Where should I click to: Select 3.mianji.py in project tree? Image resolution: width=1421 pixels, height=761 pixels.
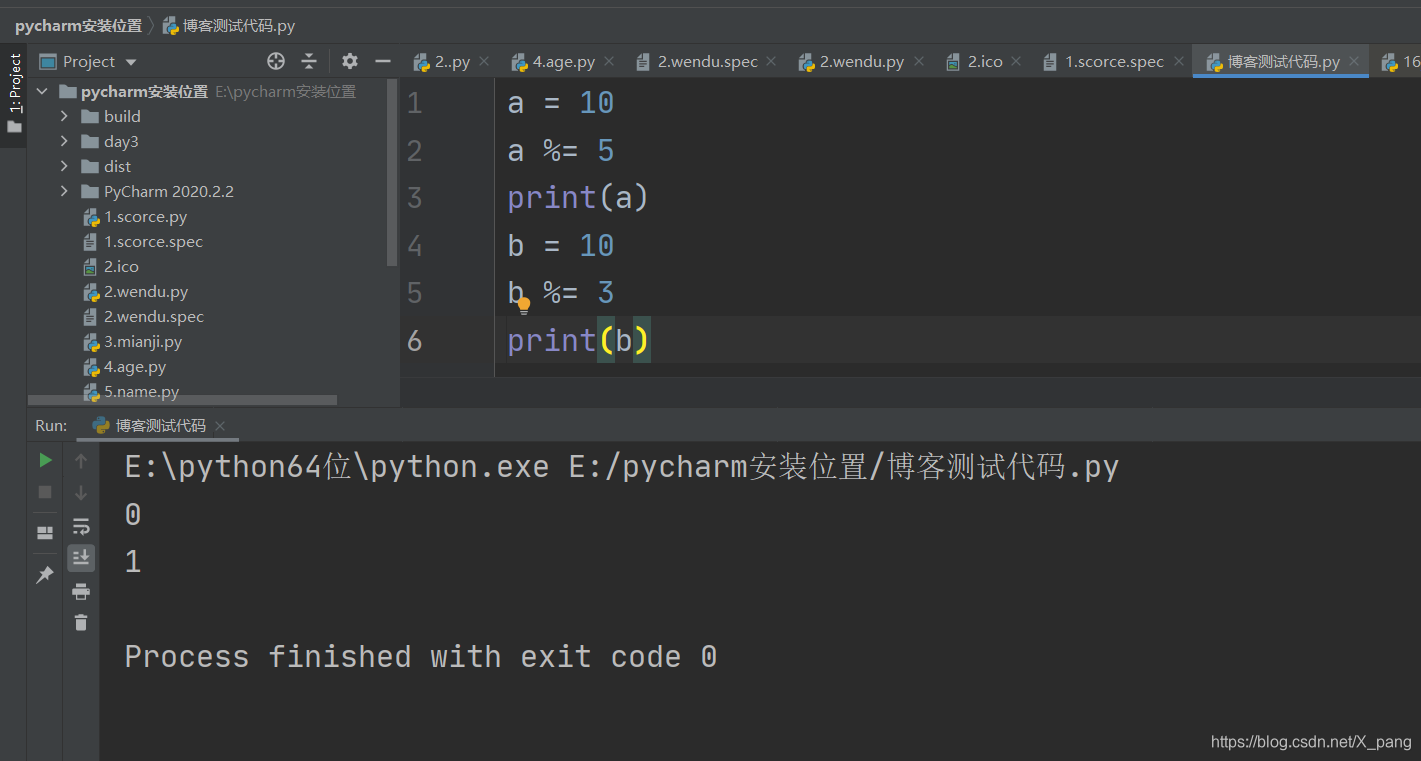coord(143,341)
